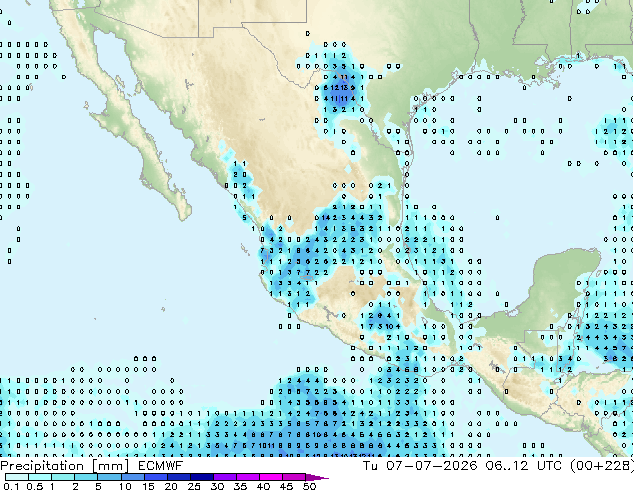Viewport: 634px width, 490px height.
Task: Click the '[mm]' unit label
Action: tap(111, 466)
